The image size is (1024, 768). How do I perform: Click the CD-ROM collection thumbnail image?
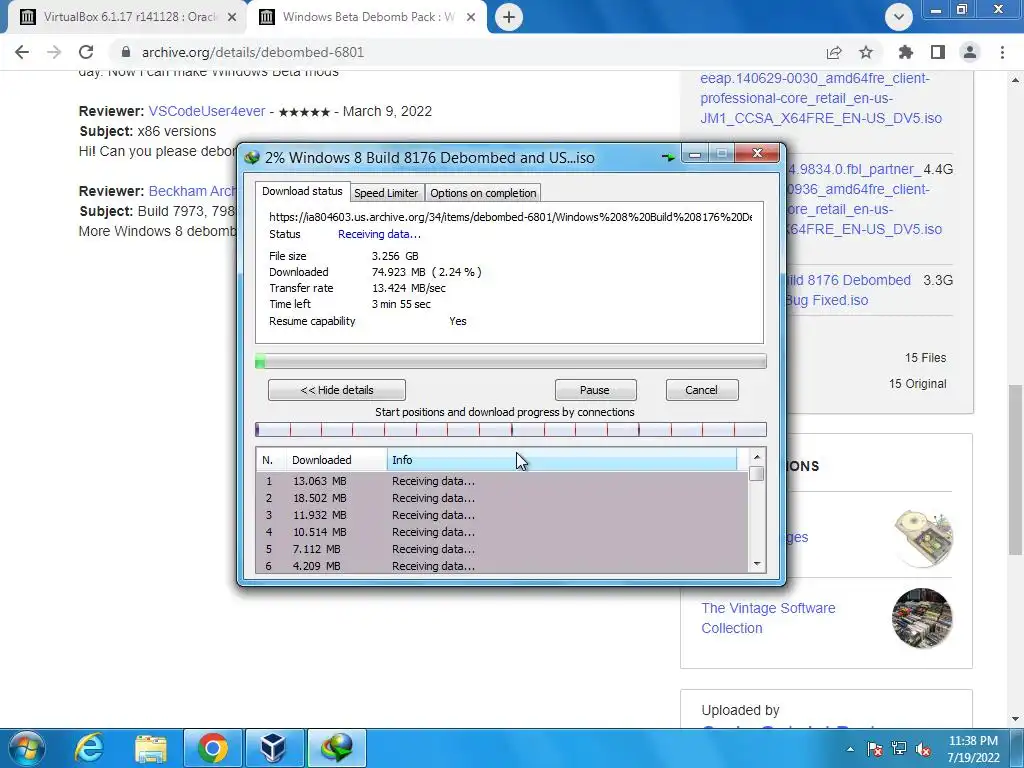coord(923,537)
